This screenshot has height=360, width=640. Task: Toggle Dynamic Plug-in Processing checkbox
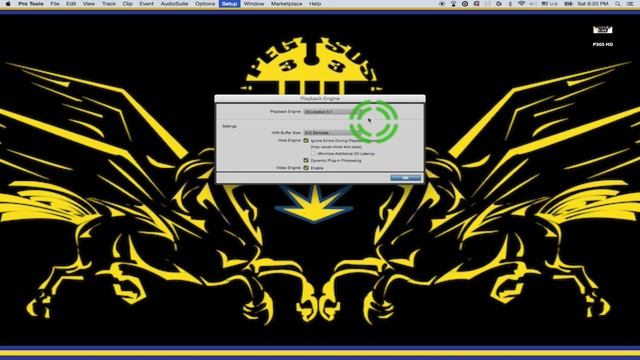306,160
